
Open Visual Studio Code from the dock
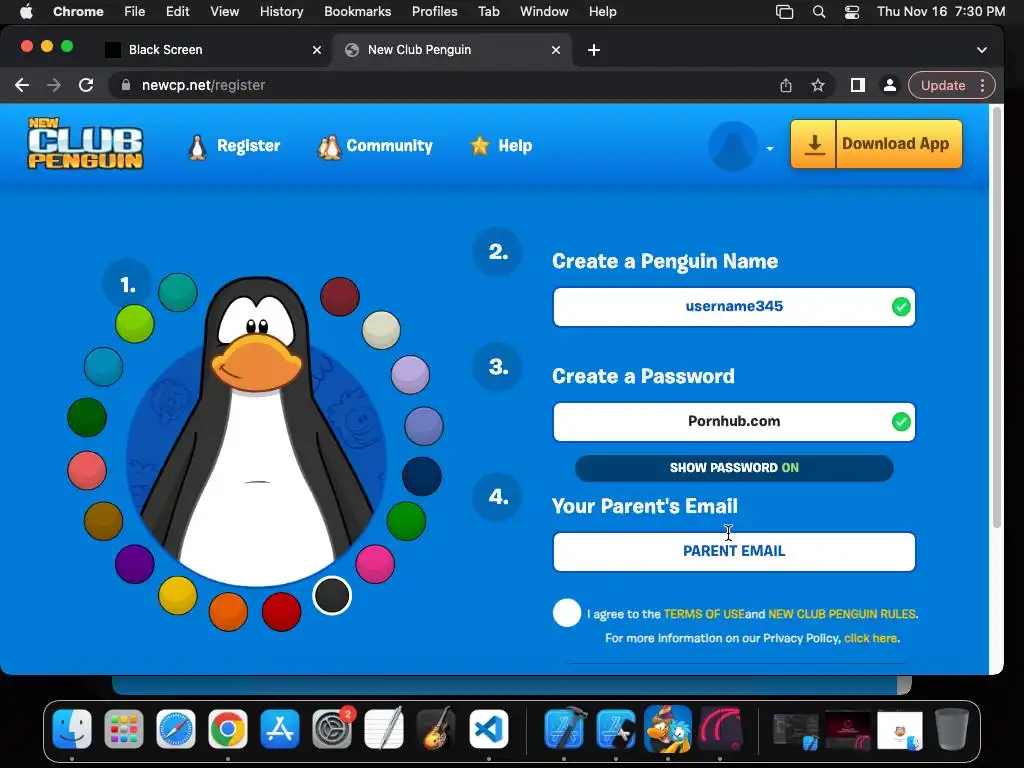click(x=488, y=729)
